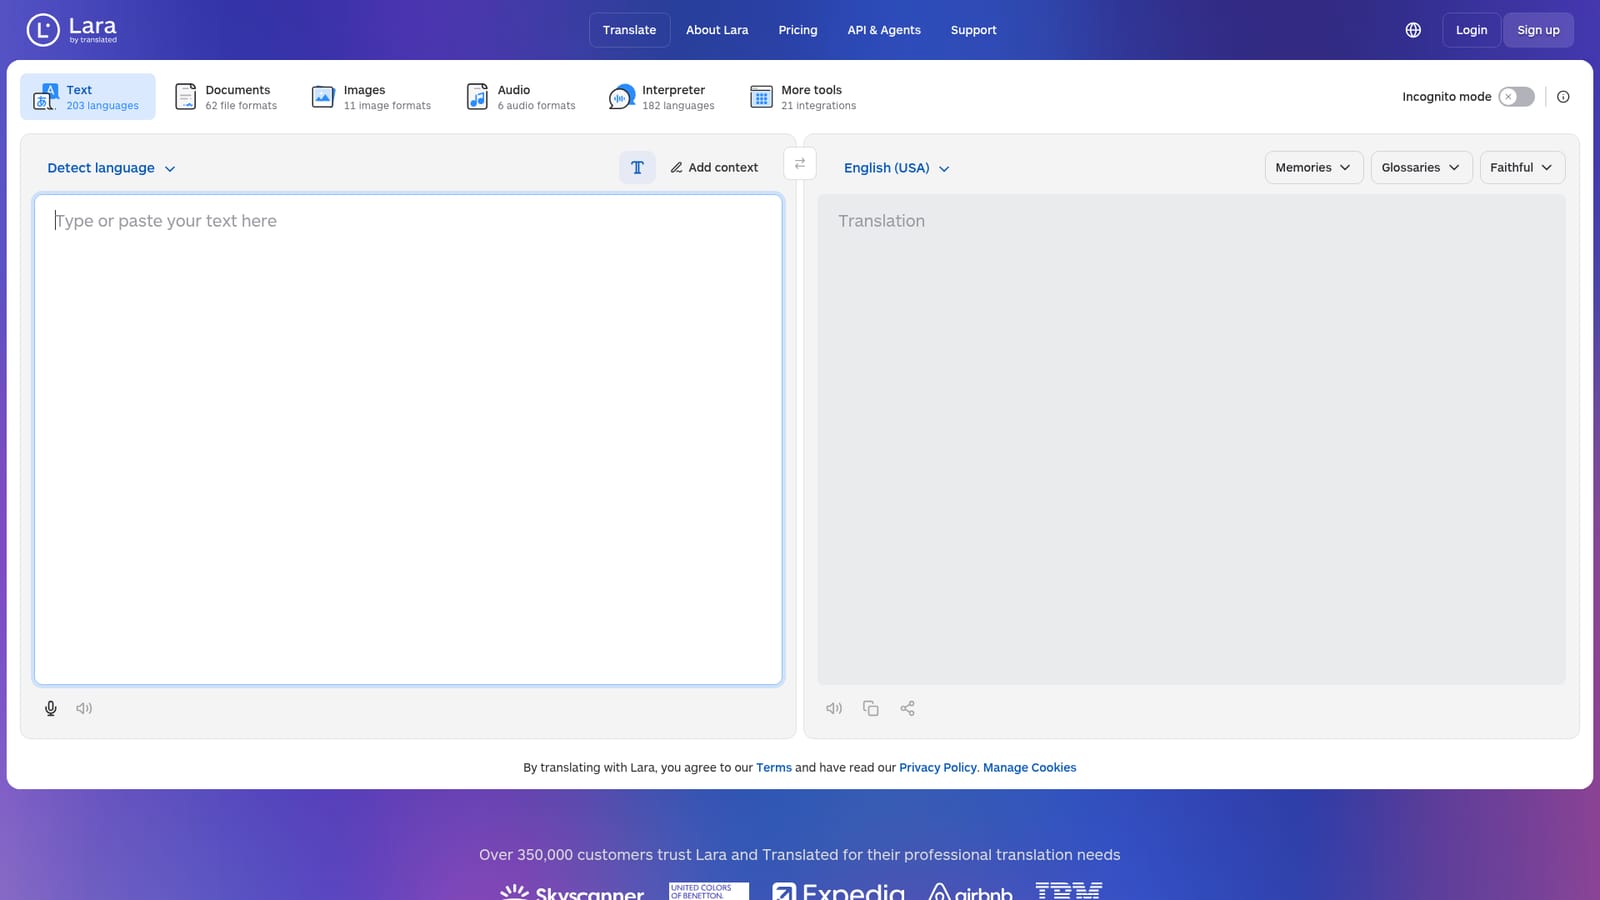This screenshot has width=1600, height=900.
Task: Click into the source text input area
Action: coord(408,440)
